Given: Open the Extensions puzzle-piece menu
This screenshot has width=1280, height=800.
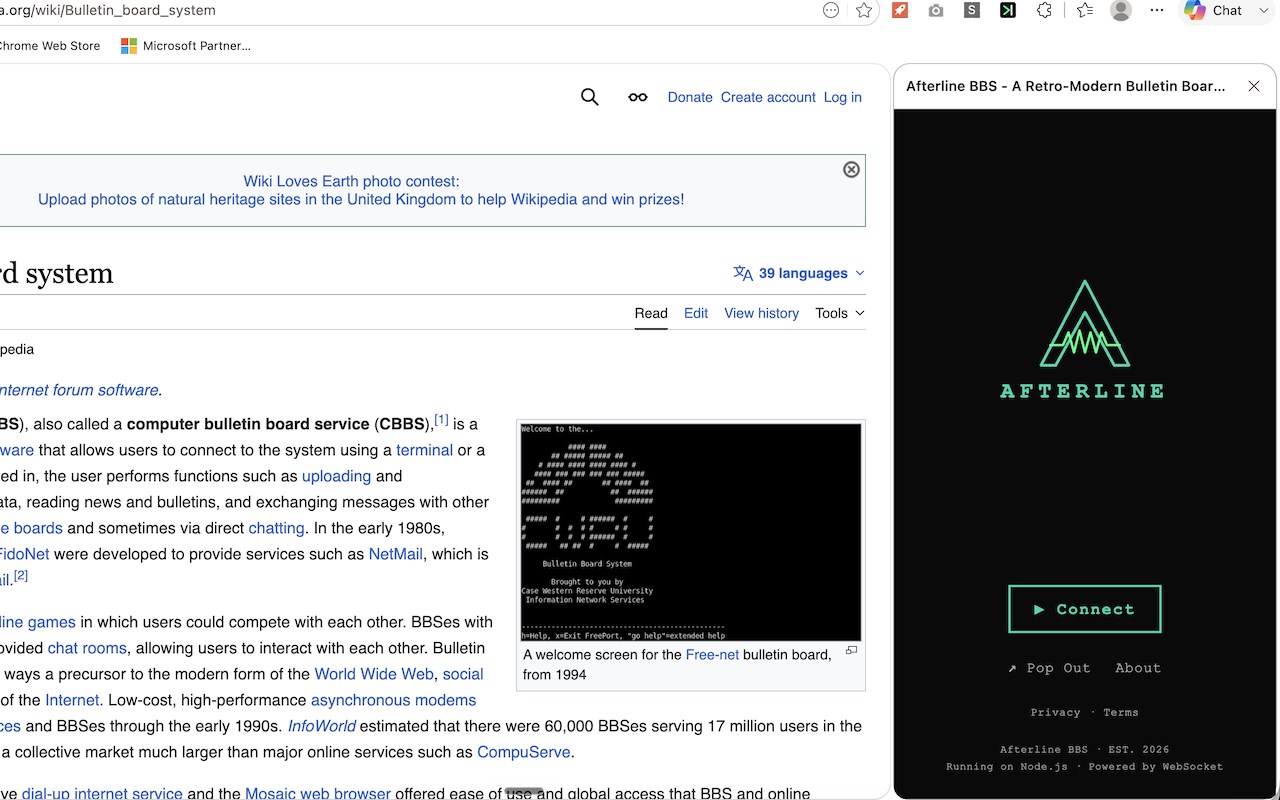Looking at the screenshot, I should [1044, 10].
